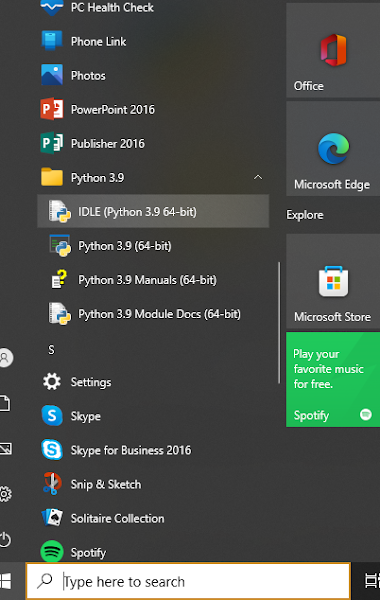Click 'Publisher 2016' text label

click(x=108, y=143)
